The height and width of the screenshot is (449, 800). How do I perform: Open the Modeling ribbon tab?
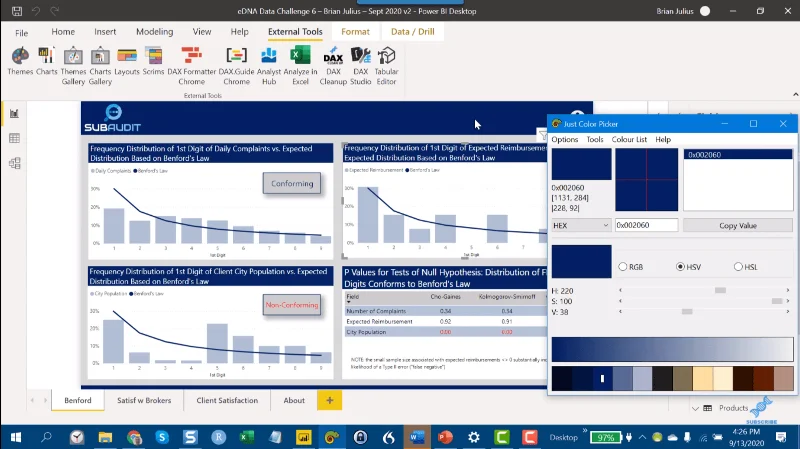point(155,32)
